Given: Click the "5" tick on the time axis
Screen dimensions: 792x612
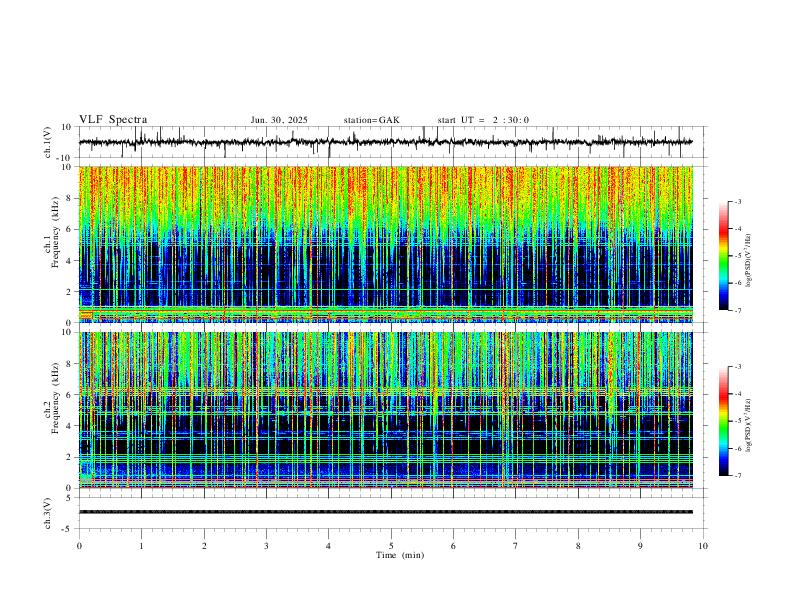Looking at the screenshot, I should pyautogui.click(x=391, y=546).
